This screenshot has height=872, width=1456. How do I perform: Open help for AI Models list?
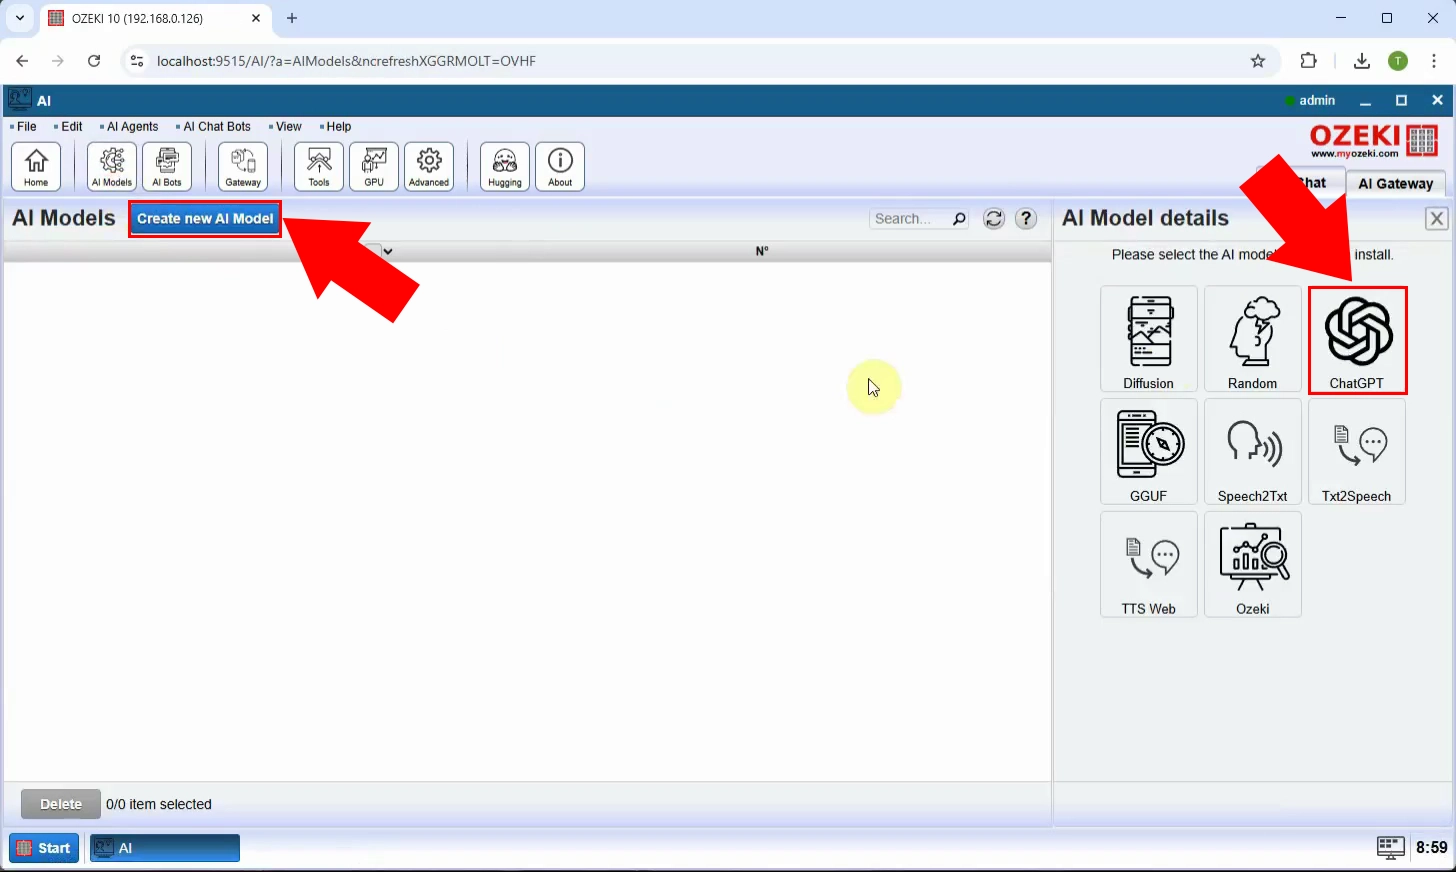click(x=1026, y=219)
